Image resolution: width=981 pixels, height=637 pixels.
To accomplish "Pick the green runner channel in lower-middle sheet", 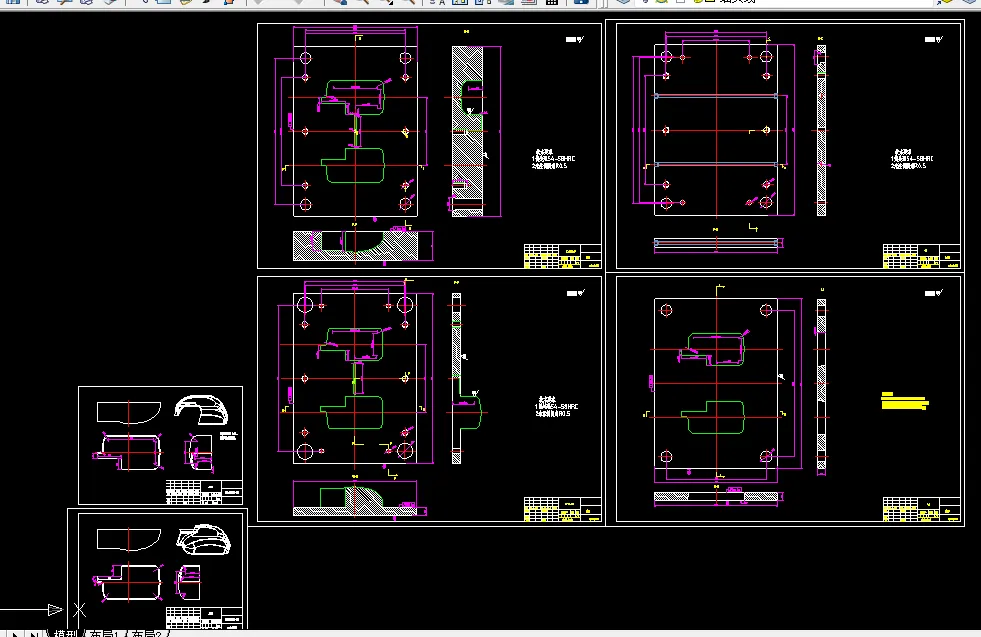I will point(355,379).
